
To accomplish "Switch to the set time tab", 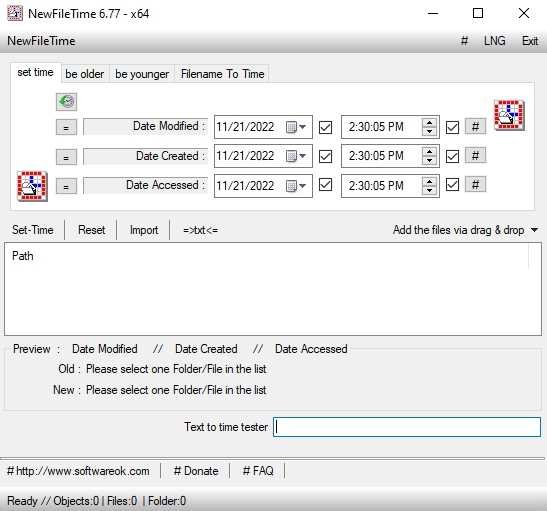I will point(36,73).
